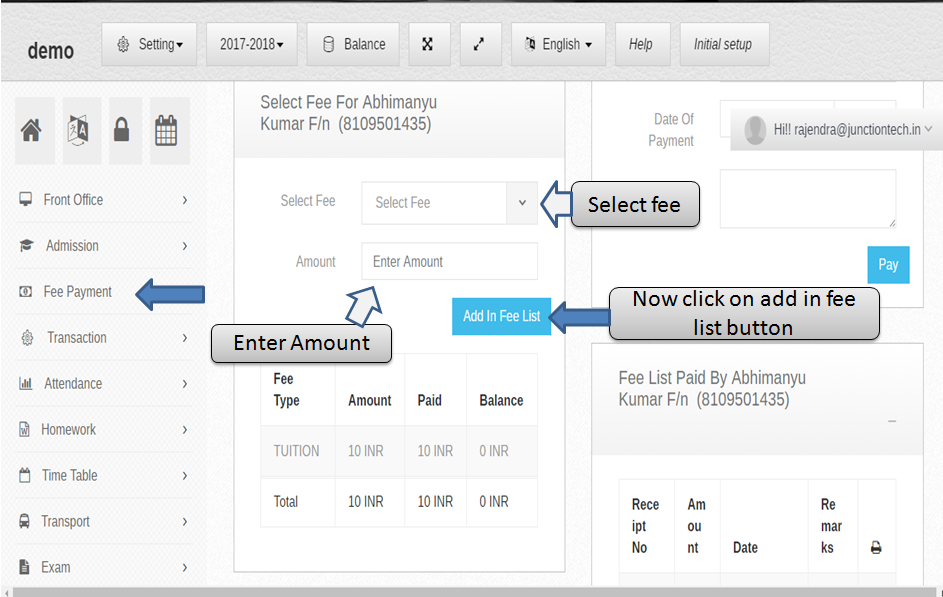Click the Time Table calendar icon
This screenshot has width=943, height=597.
pyautogui.click(x=25, y=475)
